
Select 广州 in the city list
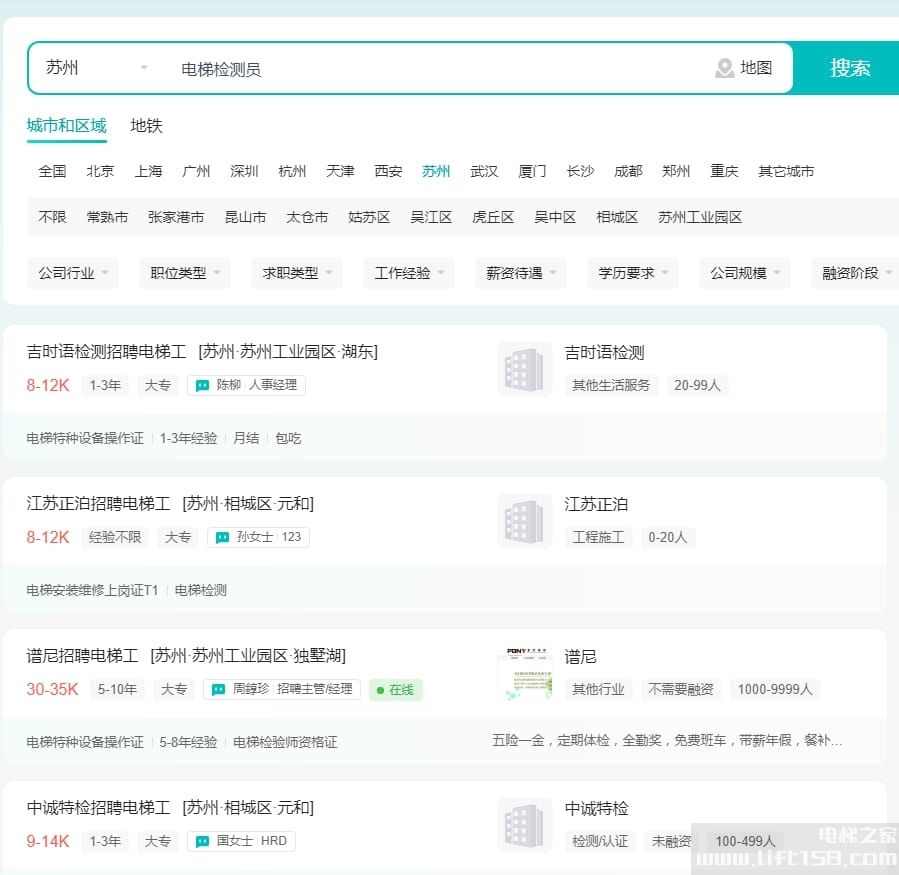[196, 171]
